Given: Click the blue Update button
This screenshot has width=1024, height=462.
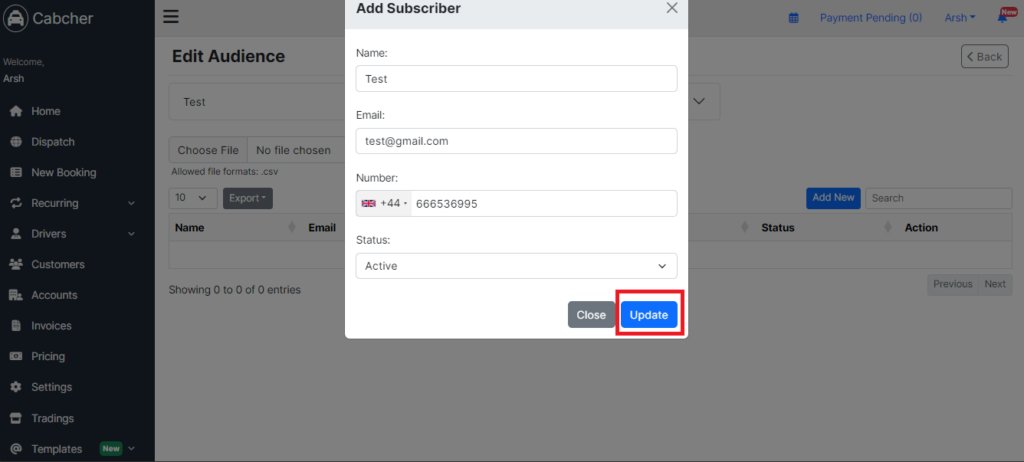Looking at the screenshot, I should (x=648, y=314).
